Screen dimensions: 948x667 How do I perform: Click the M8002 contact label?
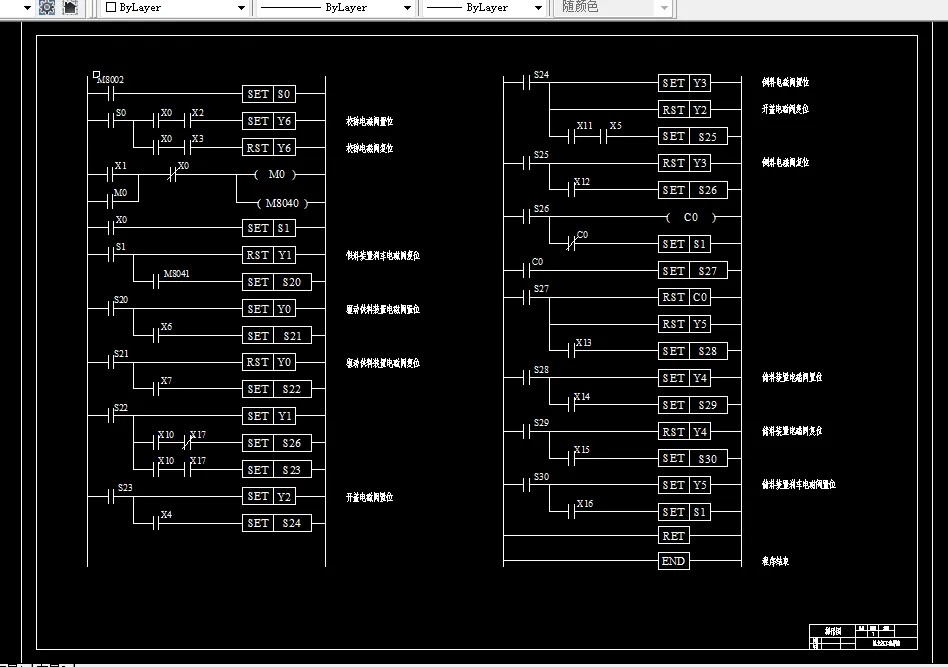[111, 80]
